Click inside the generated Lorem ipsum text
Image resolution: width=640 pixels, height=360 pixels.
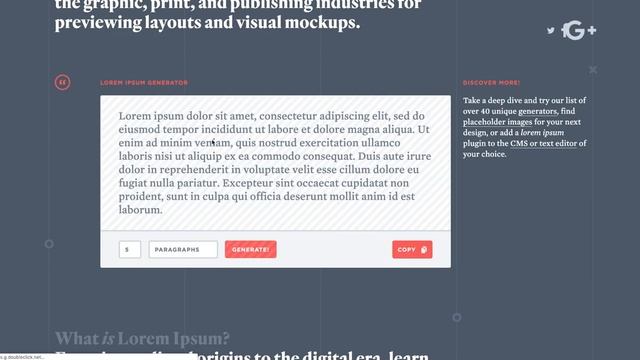(275, 162)
